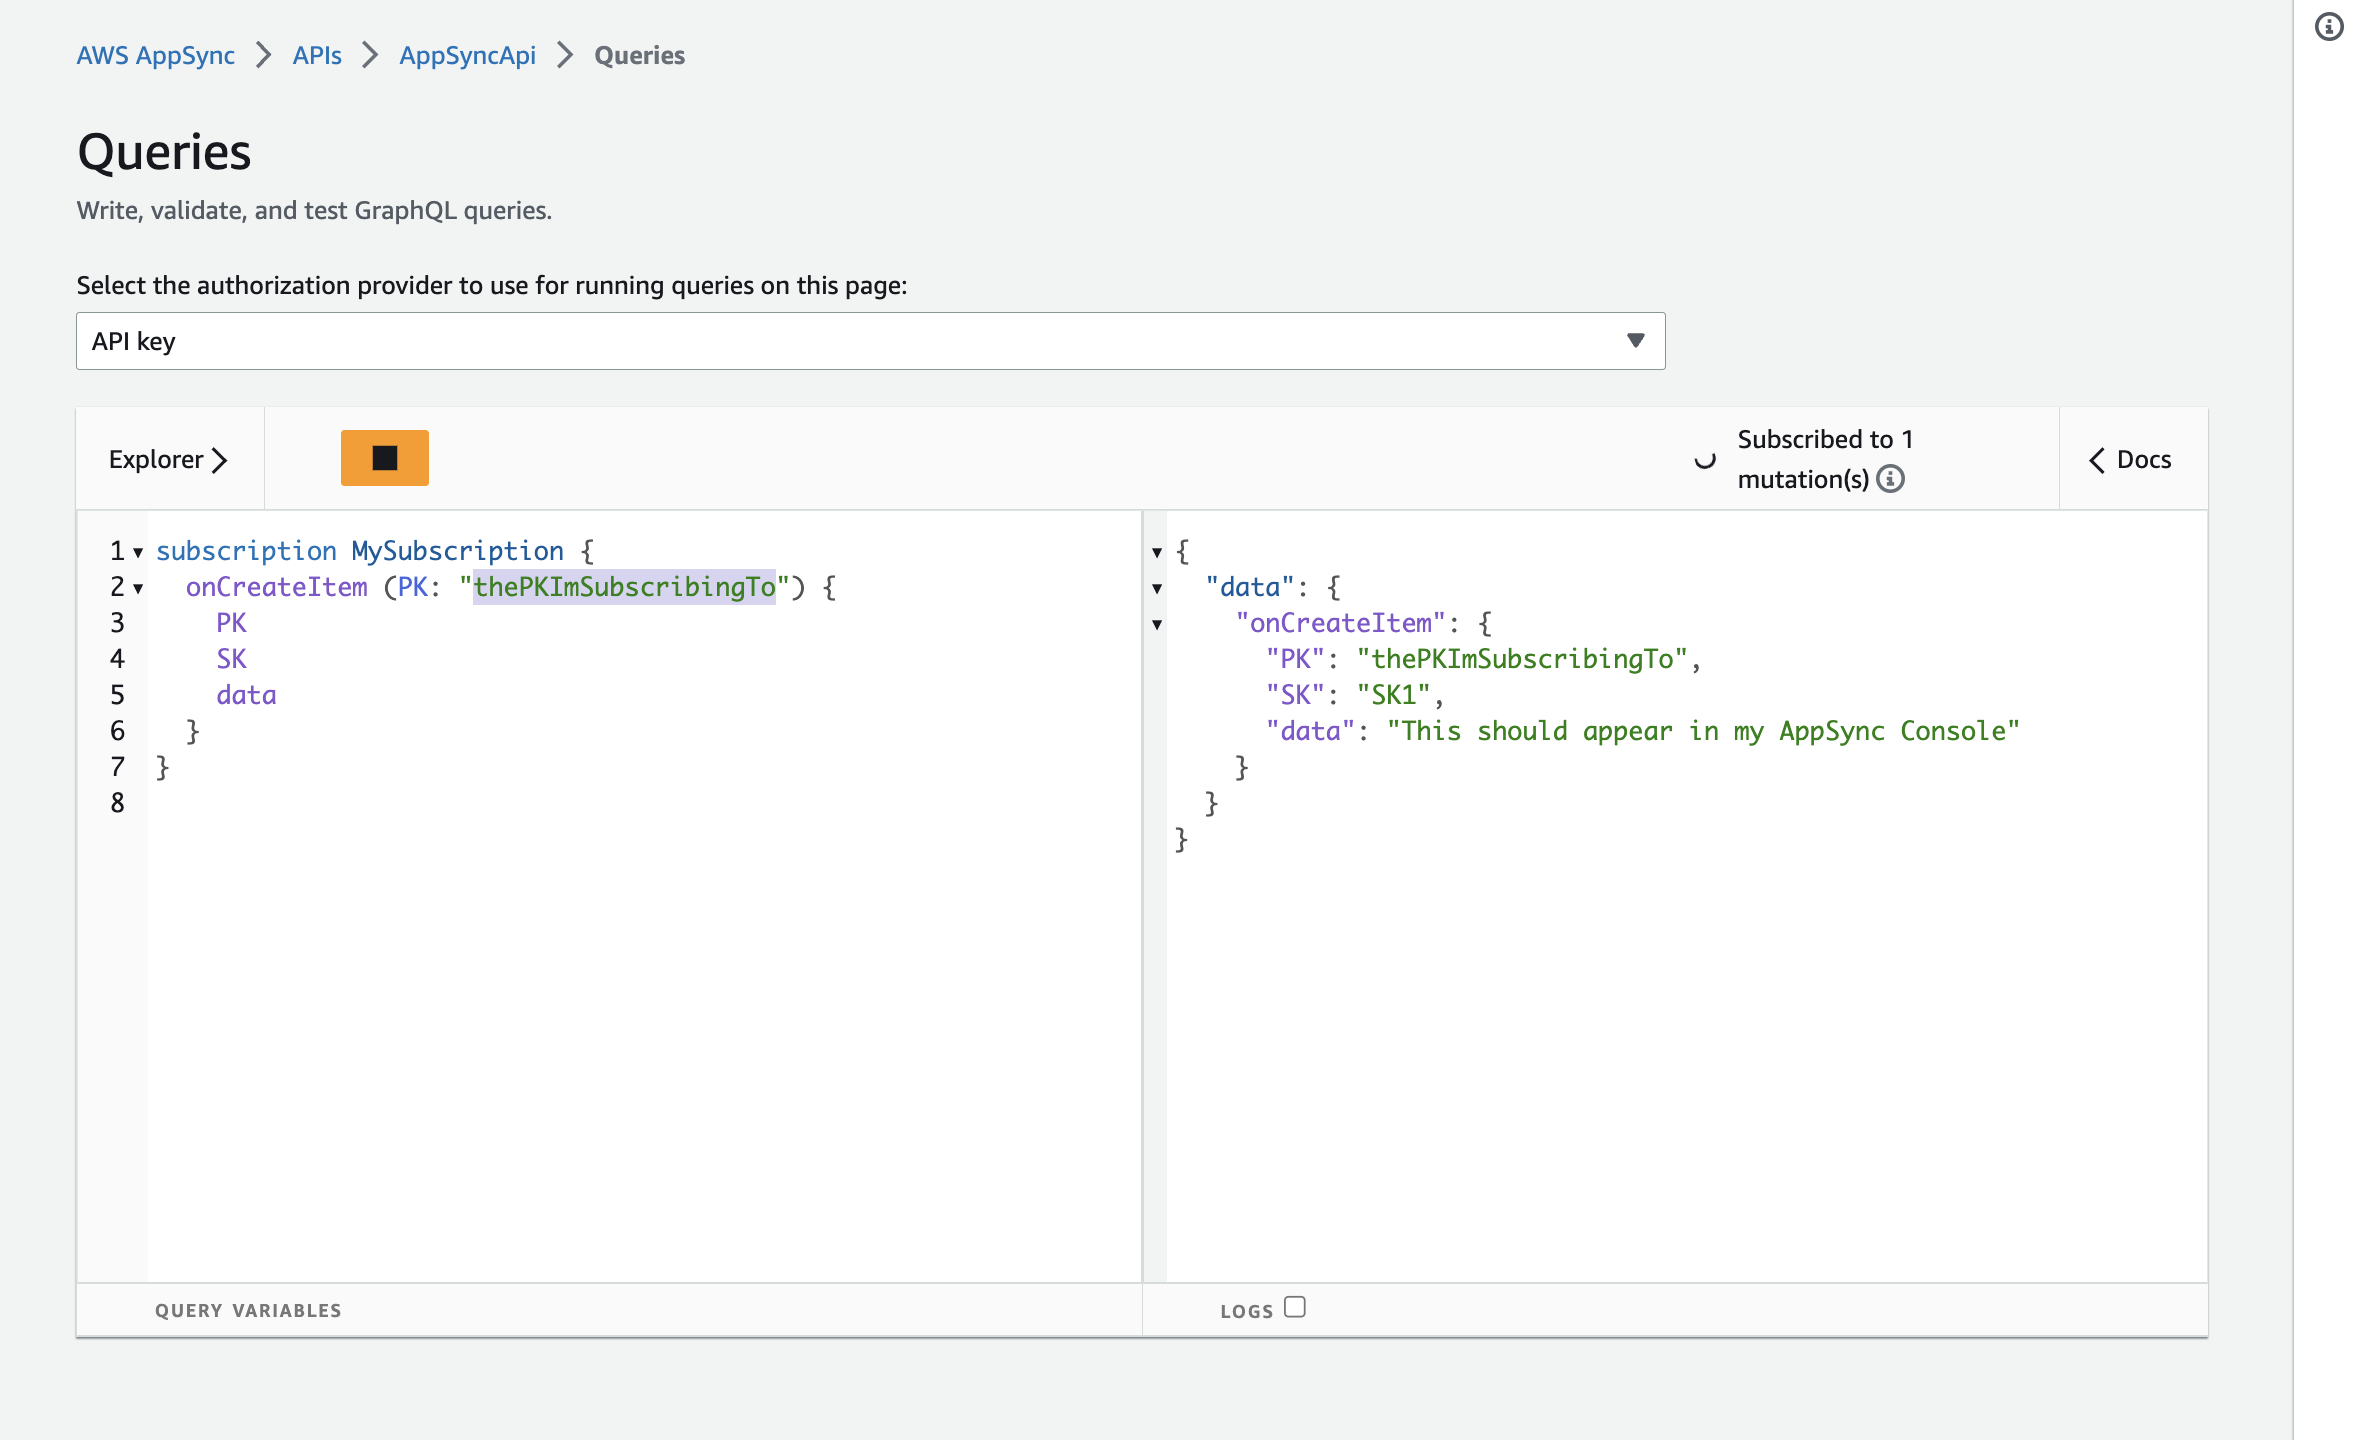Image resolution: width=2366 pixels, height=1440 pixels.
Task: Click line number 7 in gutter
Action: coord(117,767)
